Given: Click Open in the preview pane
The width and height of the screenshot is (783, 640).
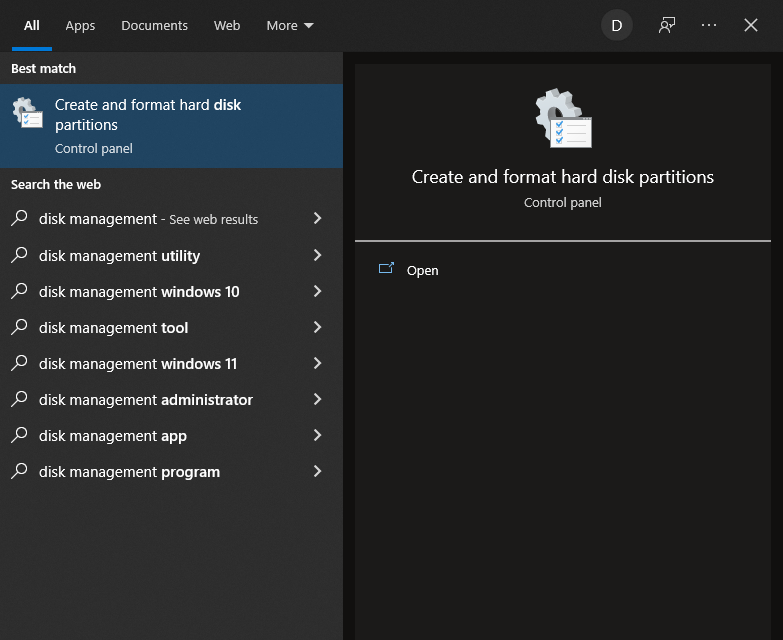Looking at the screenshot, I should 422,271.
